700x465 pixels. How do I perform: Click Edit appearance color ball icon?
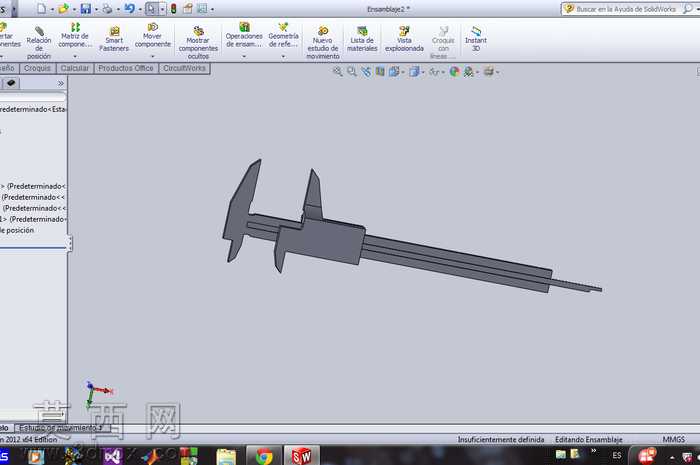coord(454,71)
